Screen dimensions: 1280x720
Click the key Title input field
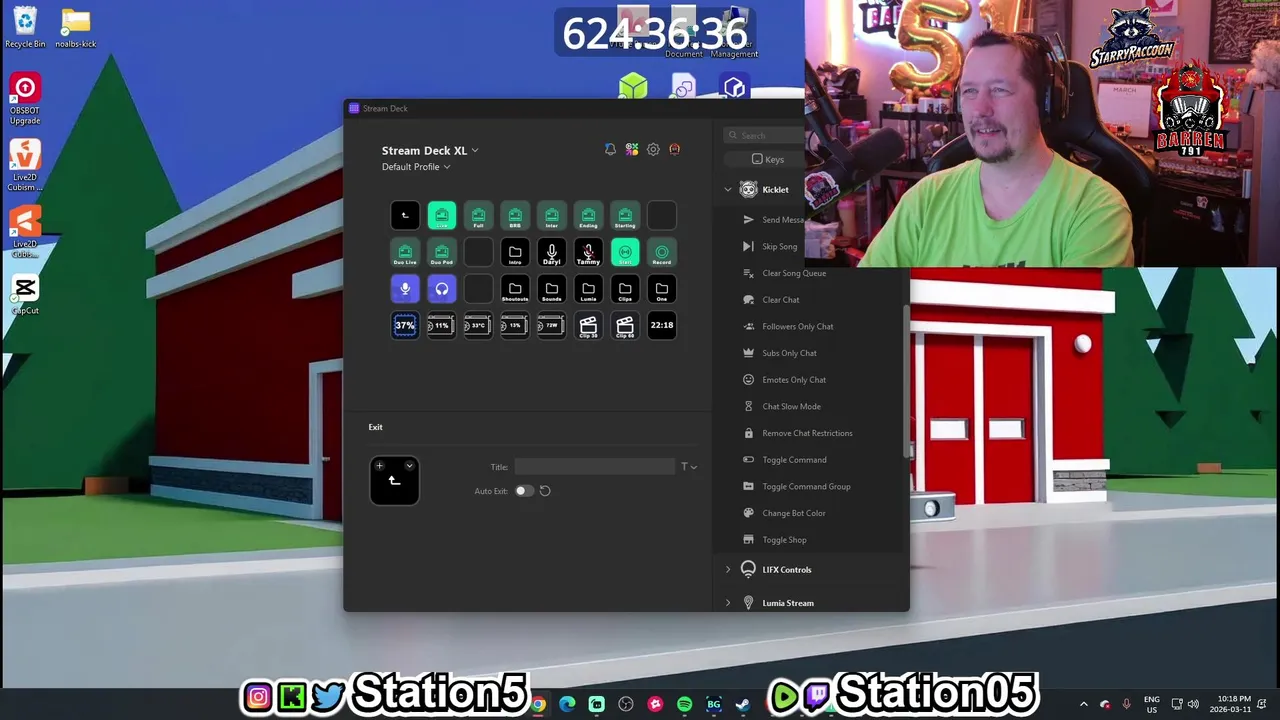tap(595, 467)
